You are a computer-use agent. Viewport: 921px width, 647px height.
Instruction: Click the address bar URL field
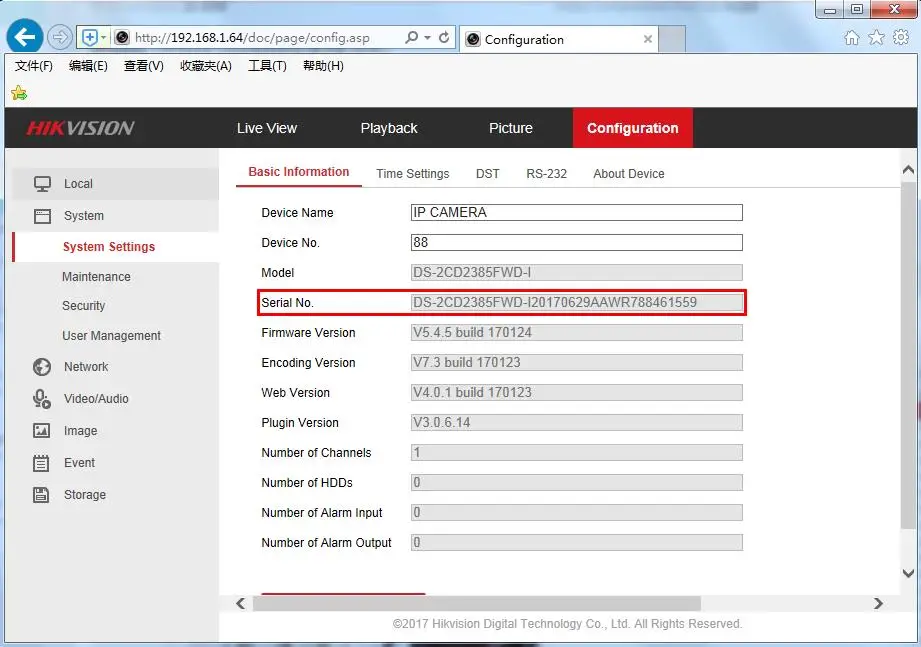pos(253,38)
